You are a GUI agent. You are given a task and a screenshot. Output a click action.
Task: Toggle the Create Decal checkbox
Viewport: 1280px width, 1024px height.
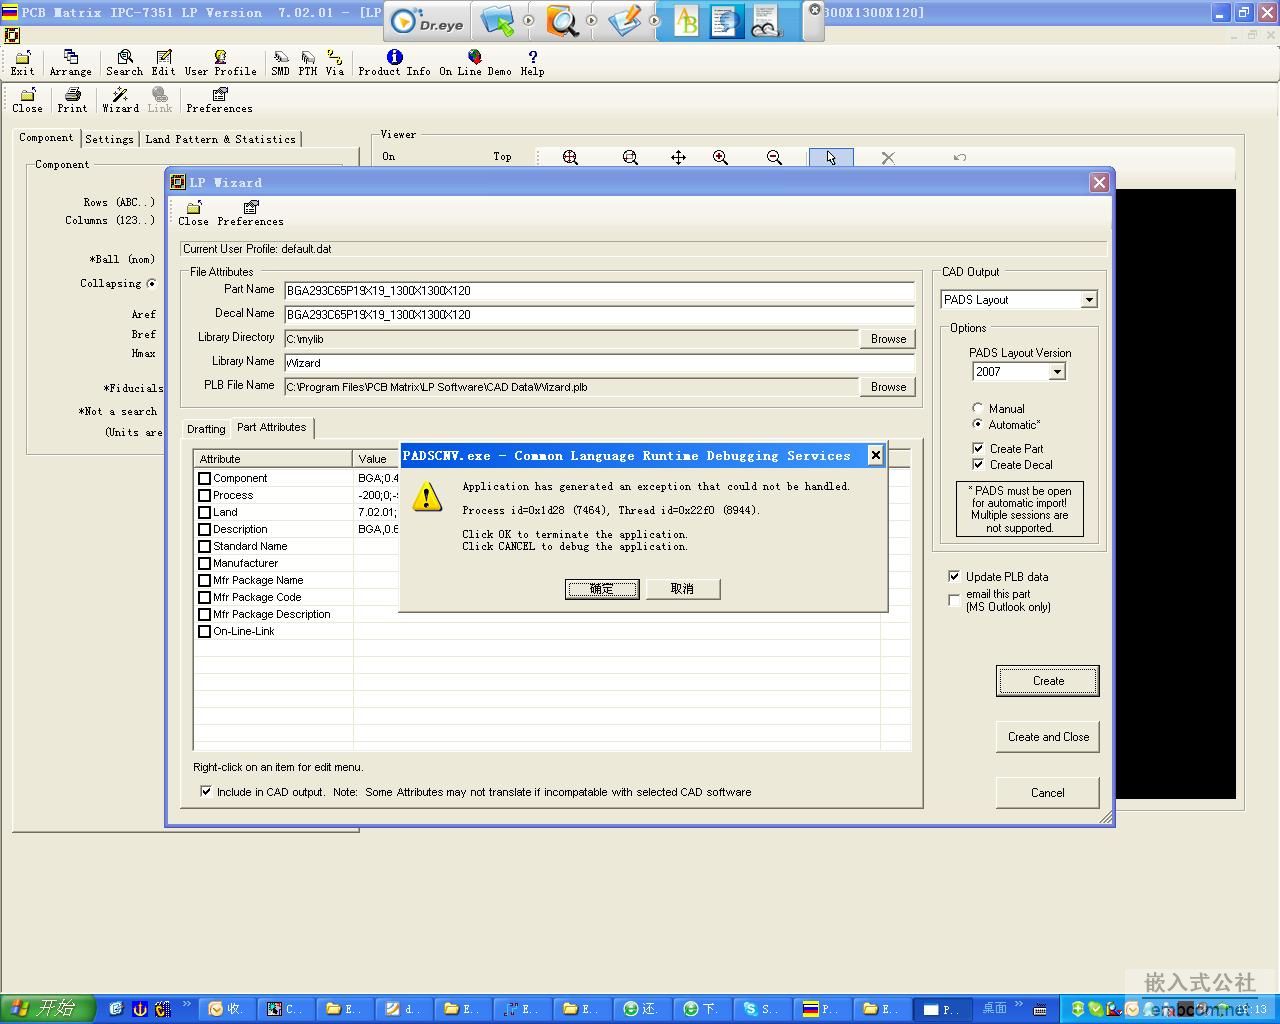point(978,464)
